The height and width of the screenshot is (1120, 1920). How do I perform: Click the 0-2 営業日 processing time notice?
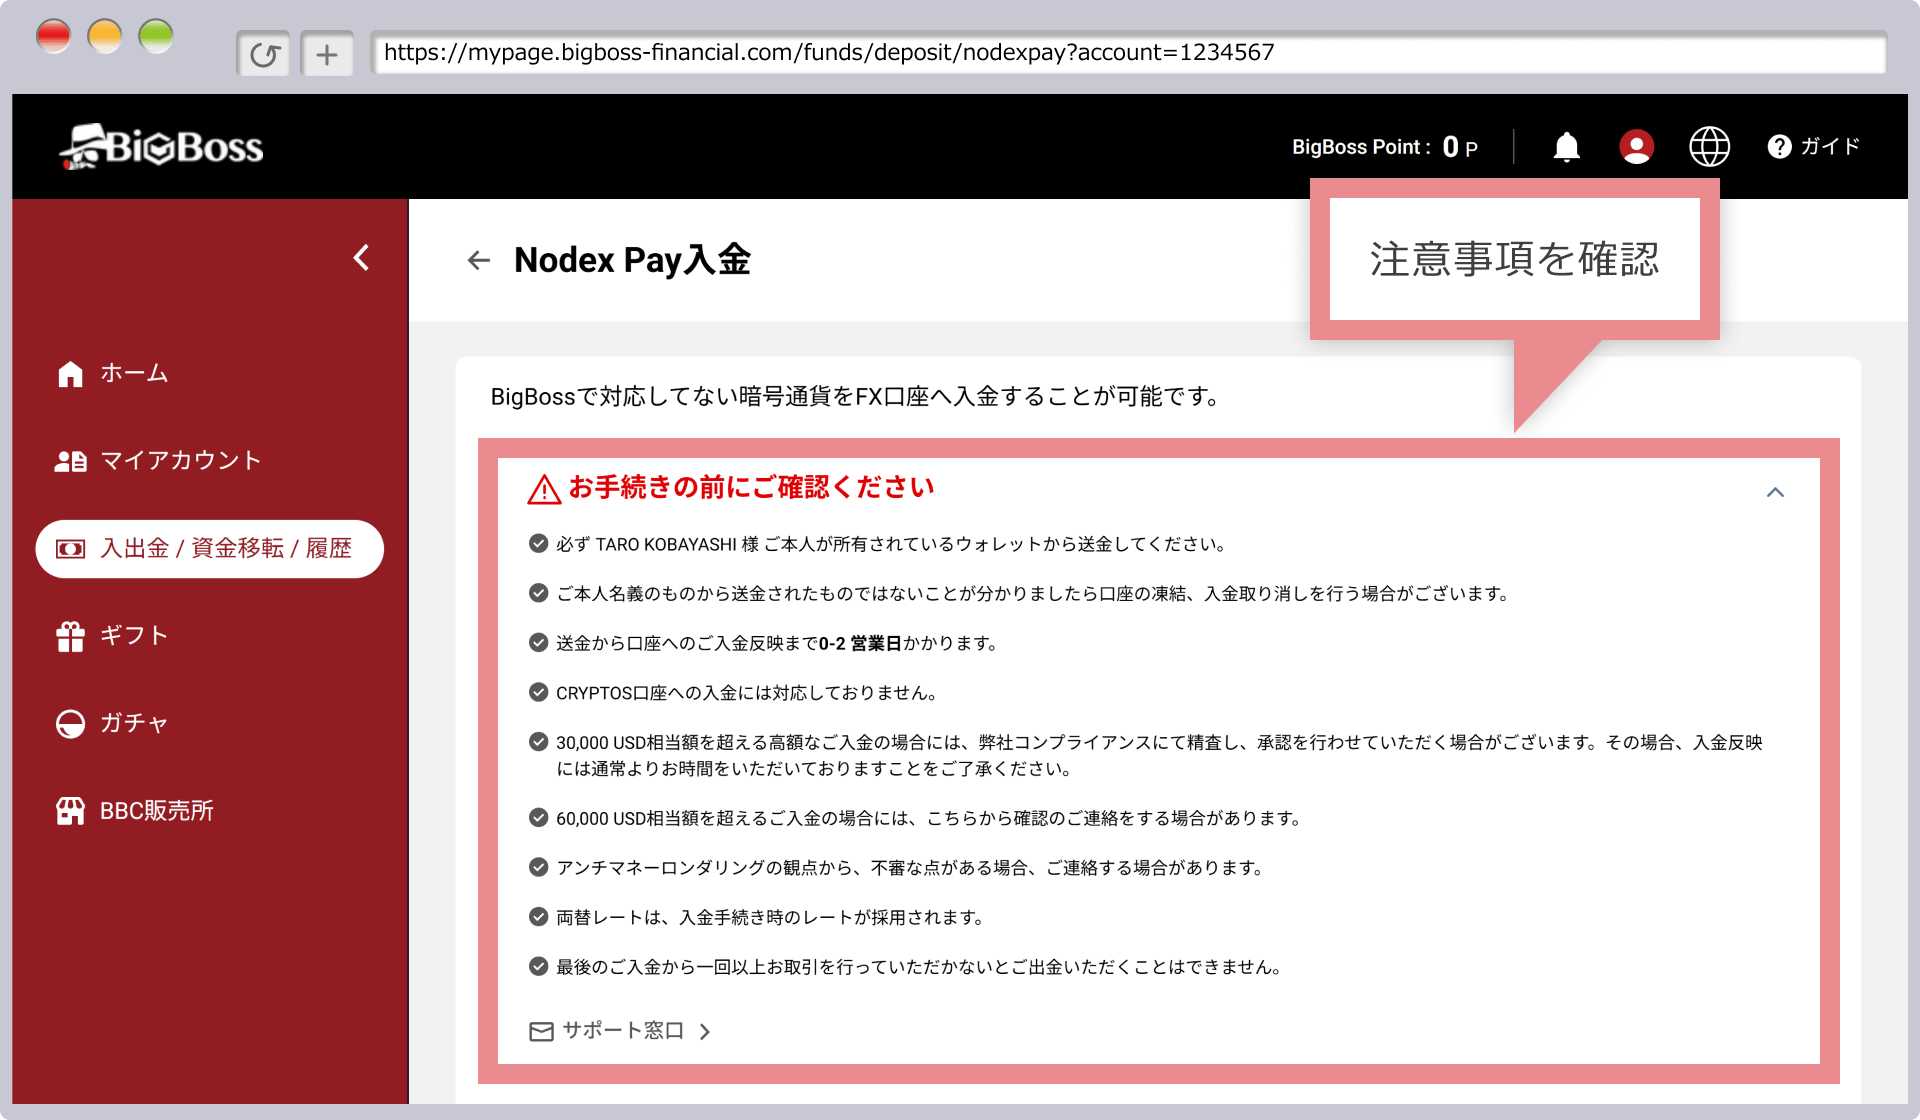coord(777,643)
